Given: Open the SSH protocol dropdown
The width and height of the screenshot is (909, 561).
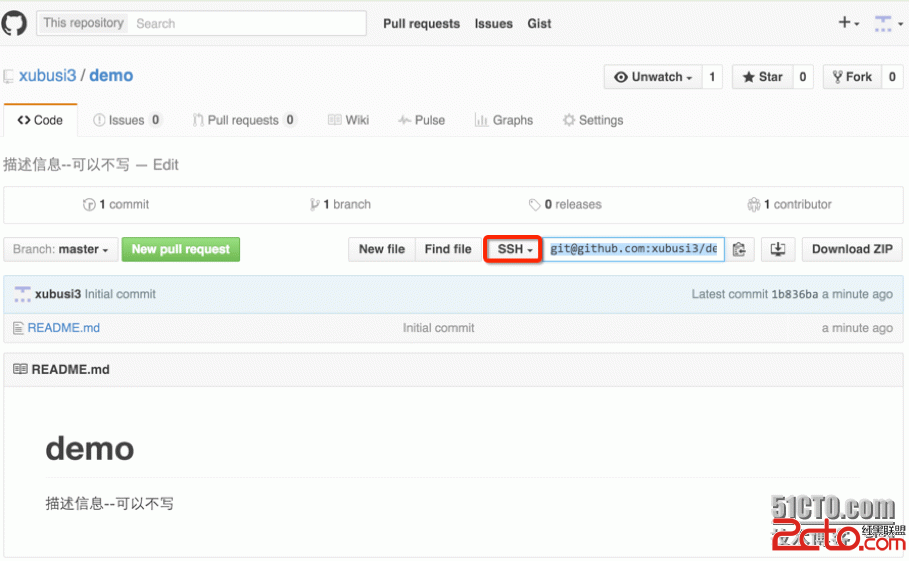Looking at the screenshot, I should [514, 249].
